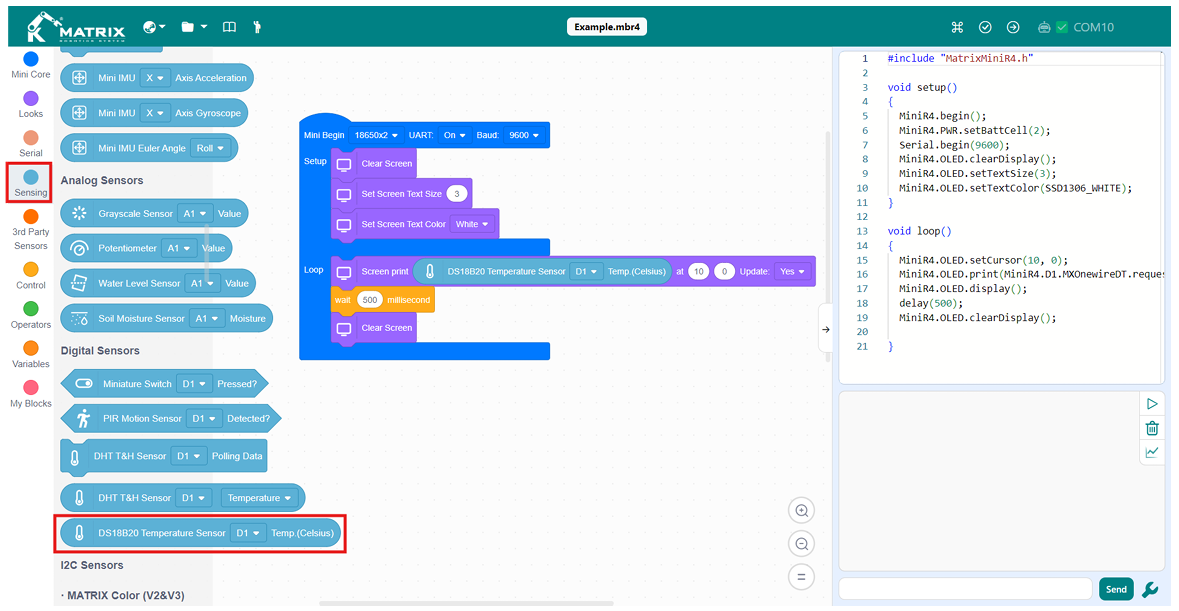Open the text color White dropdown
Screen dimensions: 1179x611
click(x=471, y=224)
